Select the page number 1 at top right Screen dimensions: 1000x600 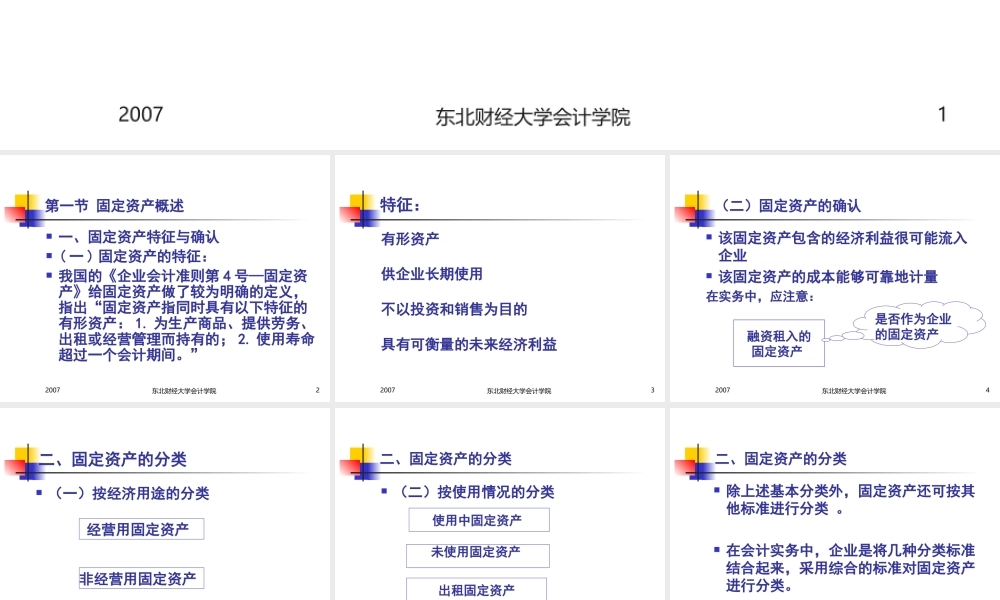point(942,114)
